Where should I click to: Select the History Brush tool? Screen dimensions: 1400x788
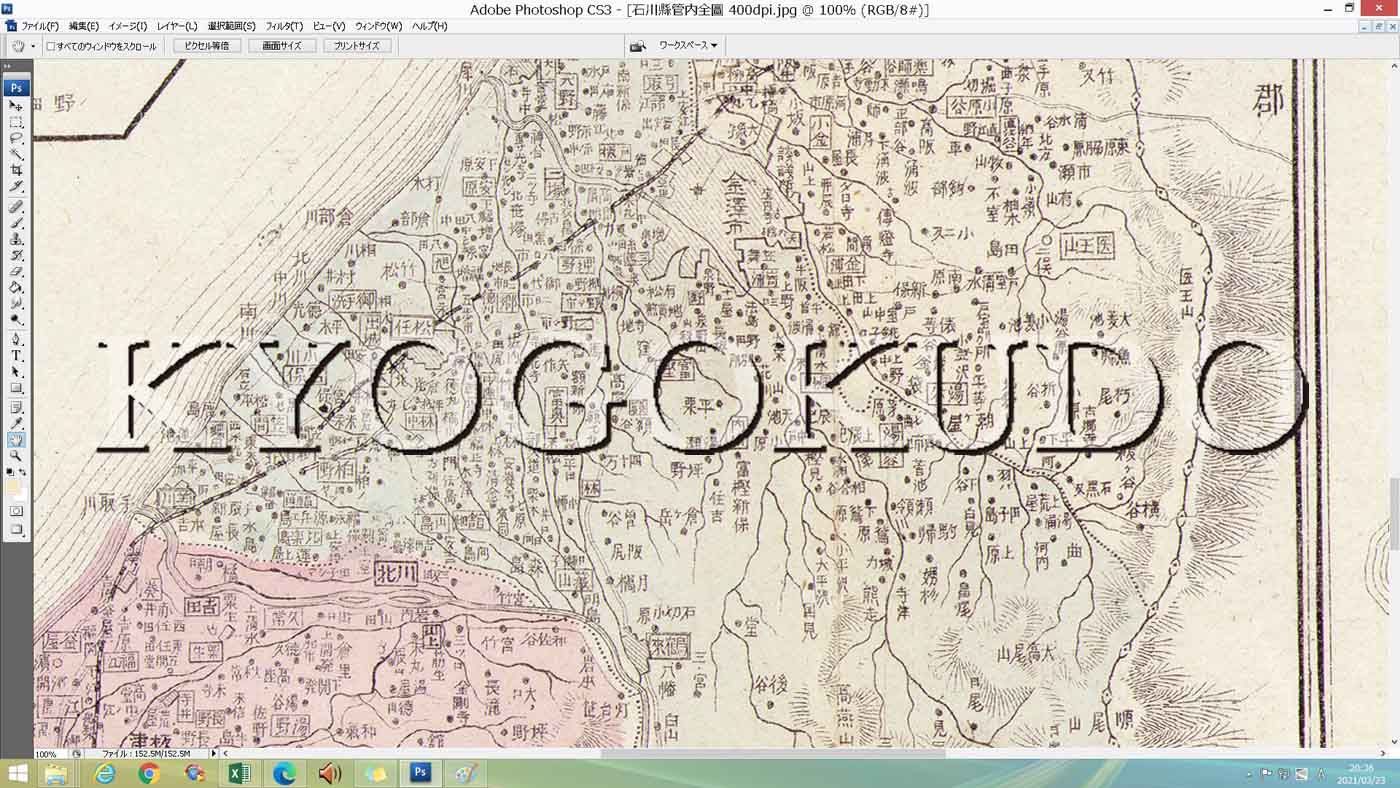[x=16, y=255]
